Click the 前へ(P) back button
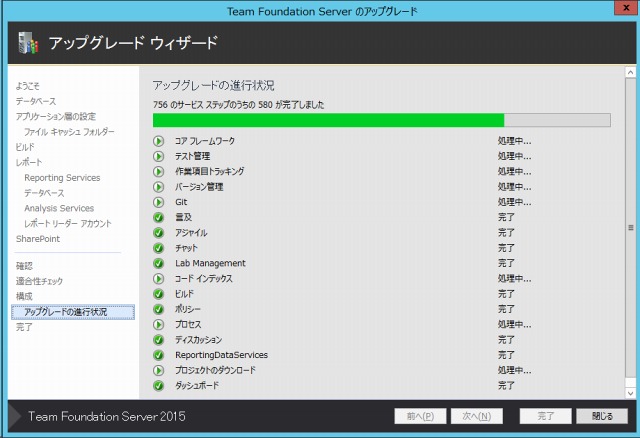Image resolution: width=640 pixels, height=438 pixels. click(420, 416)
